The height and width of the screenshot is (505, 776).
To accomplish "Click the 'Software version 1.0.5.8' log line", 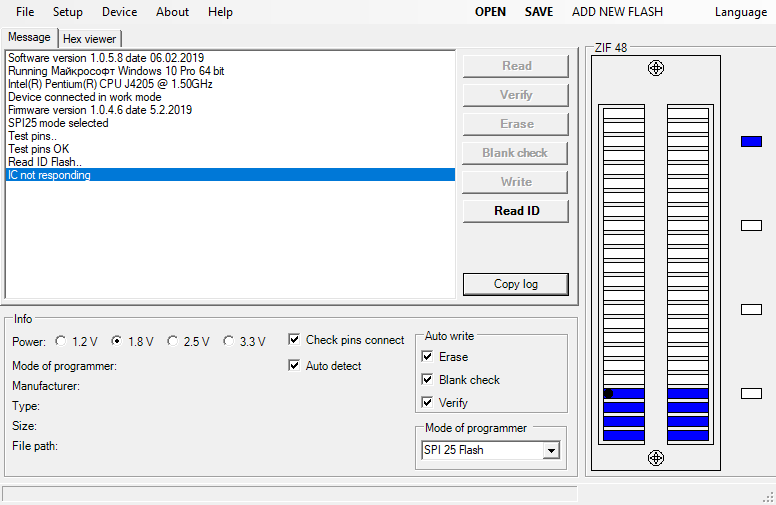I will (230, 58).
